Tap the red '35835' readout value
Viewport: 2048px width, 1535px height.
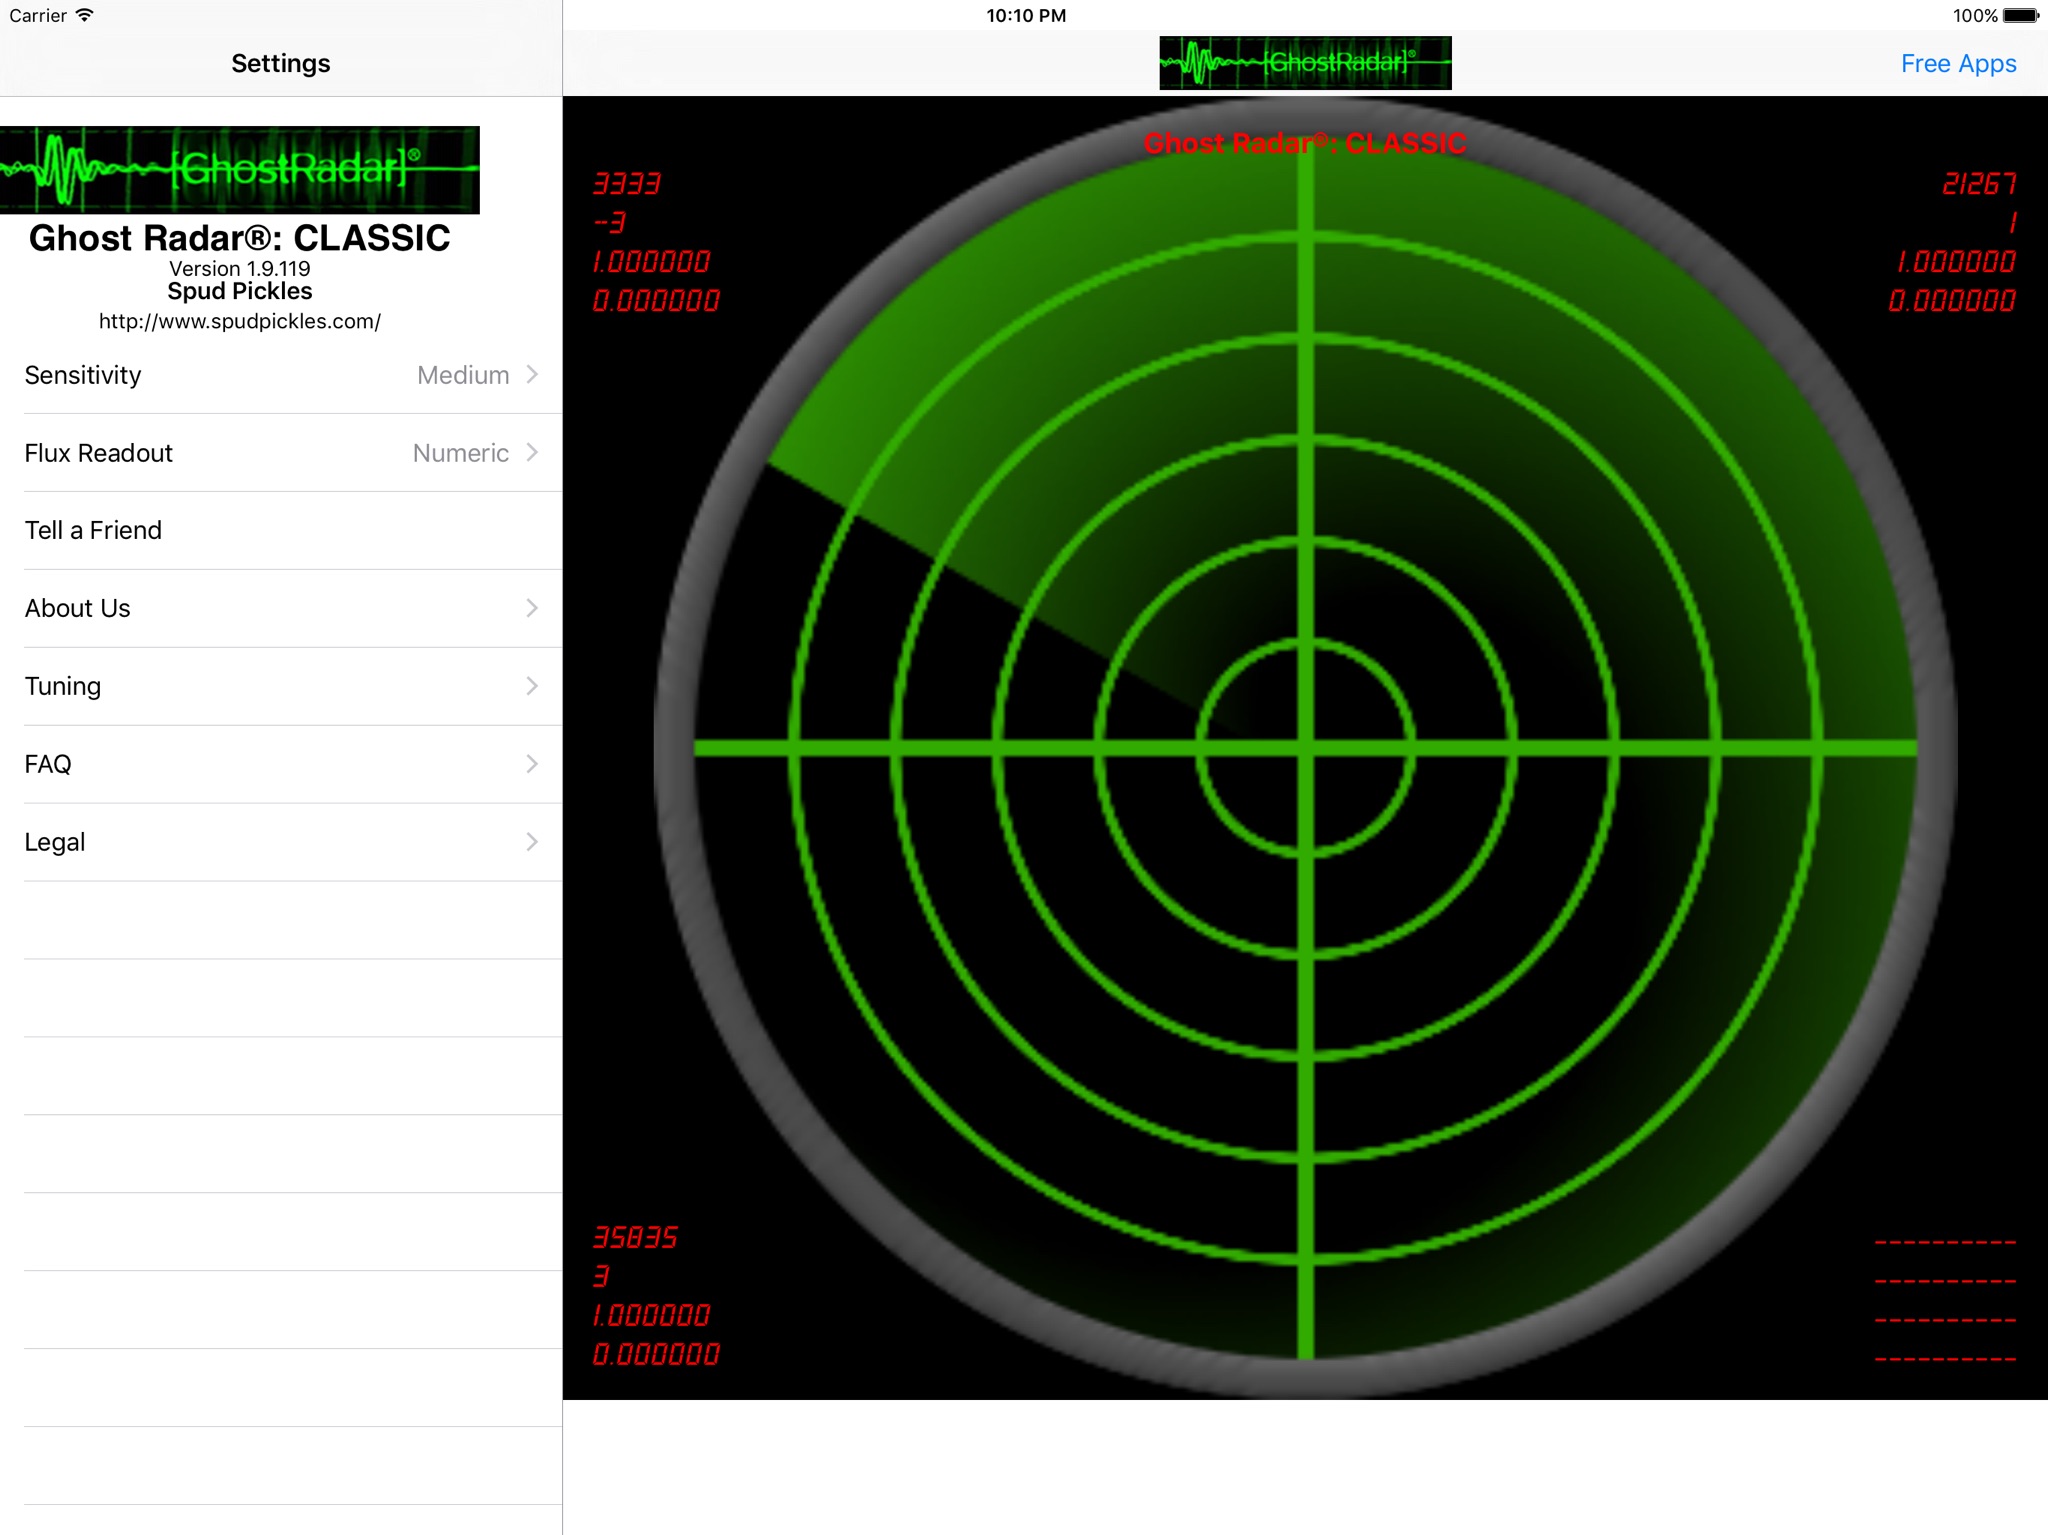click(x=636, y=1238)
